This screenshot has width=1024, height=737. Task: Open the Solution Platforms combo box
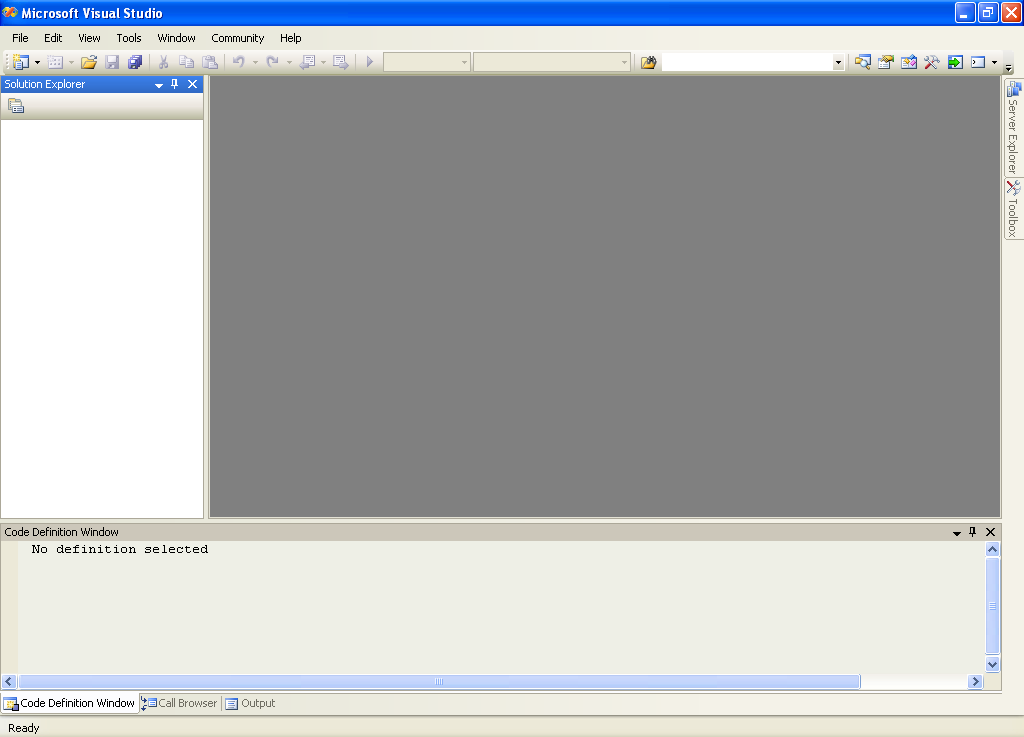[x=552, y=62]
